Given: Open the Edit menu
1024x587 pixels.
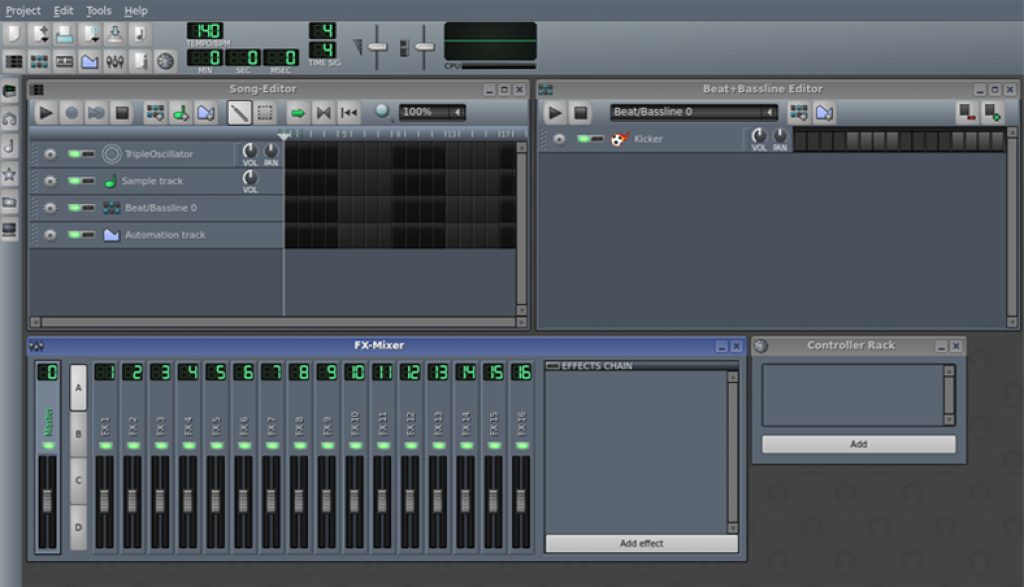Looking at the screenshot, I should (63, 10).
